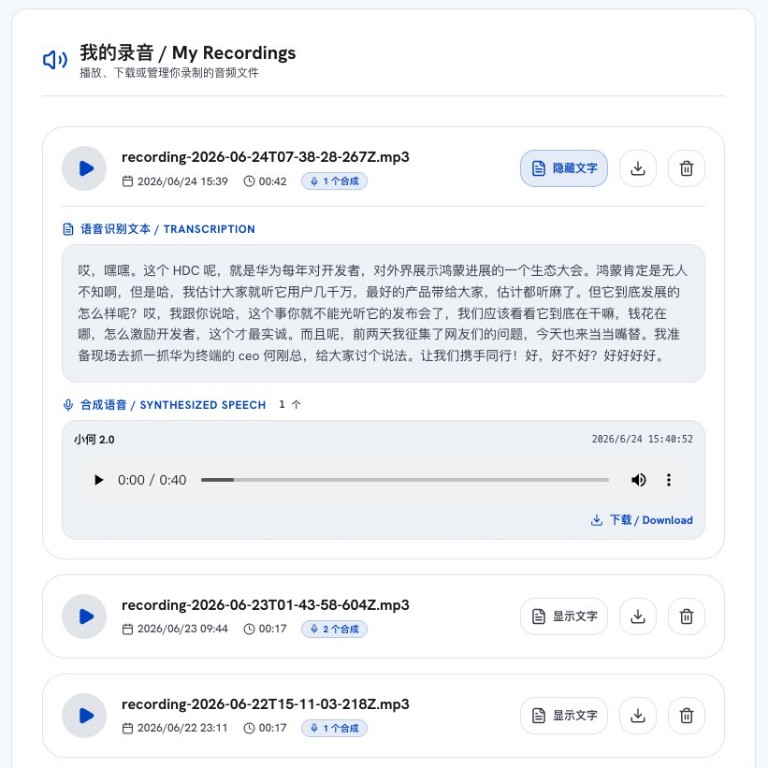The width and height of the screenshot is (768, 768).
Task: Play the 小何 2.0 synthesized audio
Action: pos(99,480)
